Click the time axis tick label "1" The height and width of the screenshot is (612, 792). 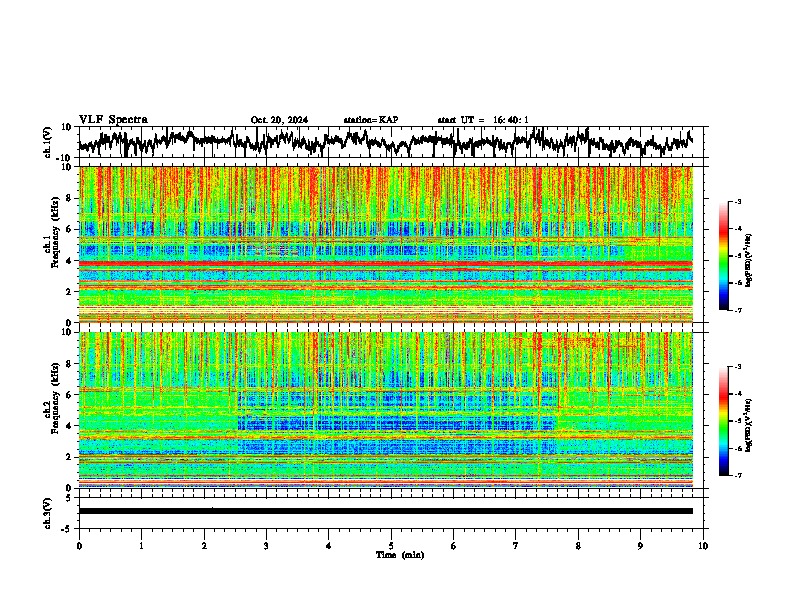pos(141,546)
